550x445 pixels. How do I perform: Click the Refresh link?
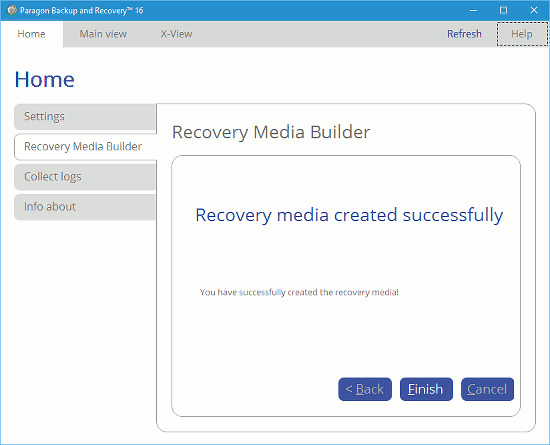coord(464,34)
